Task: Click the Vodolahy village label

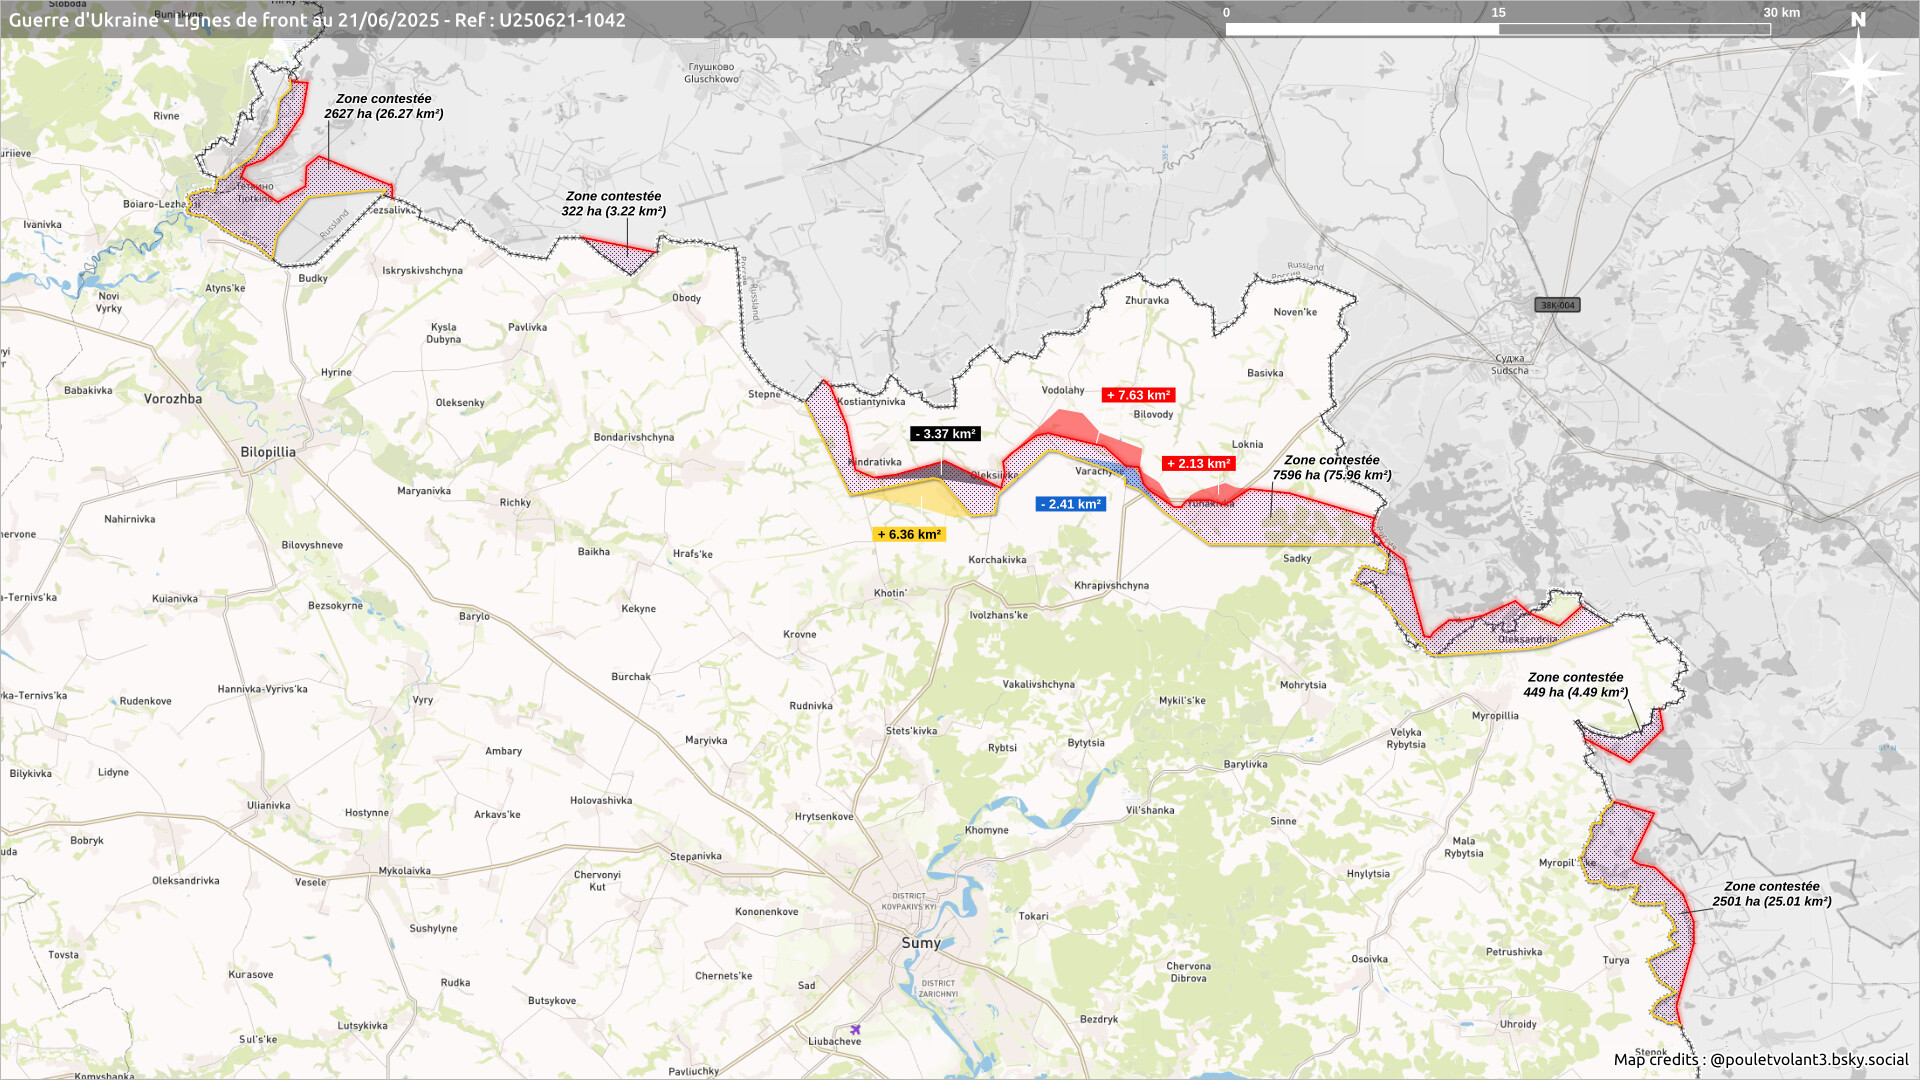Action: (x=1063, y=391)
